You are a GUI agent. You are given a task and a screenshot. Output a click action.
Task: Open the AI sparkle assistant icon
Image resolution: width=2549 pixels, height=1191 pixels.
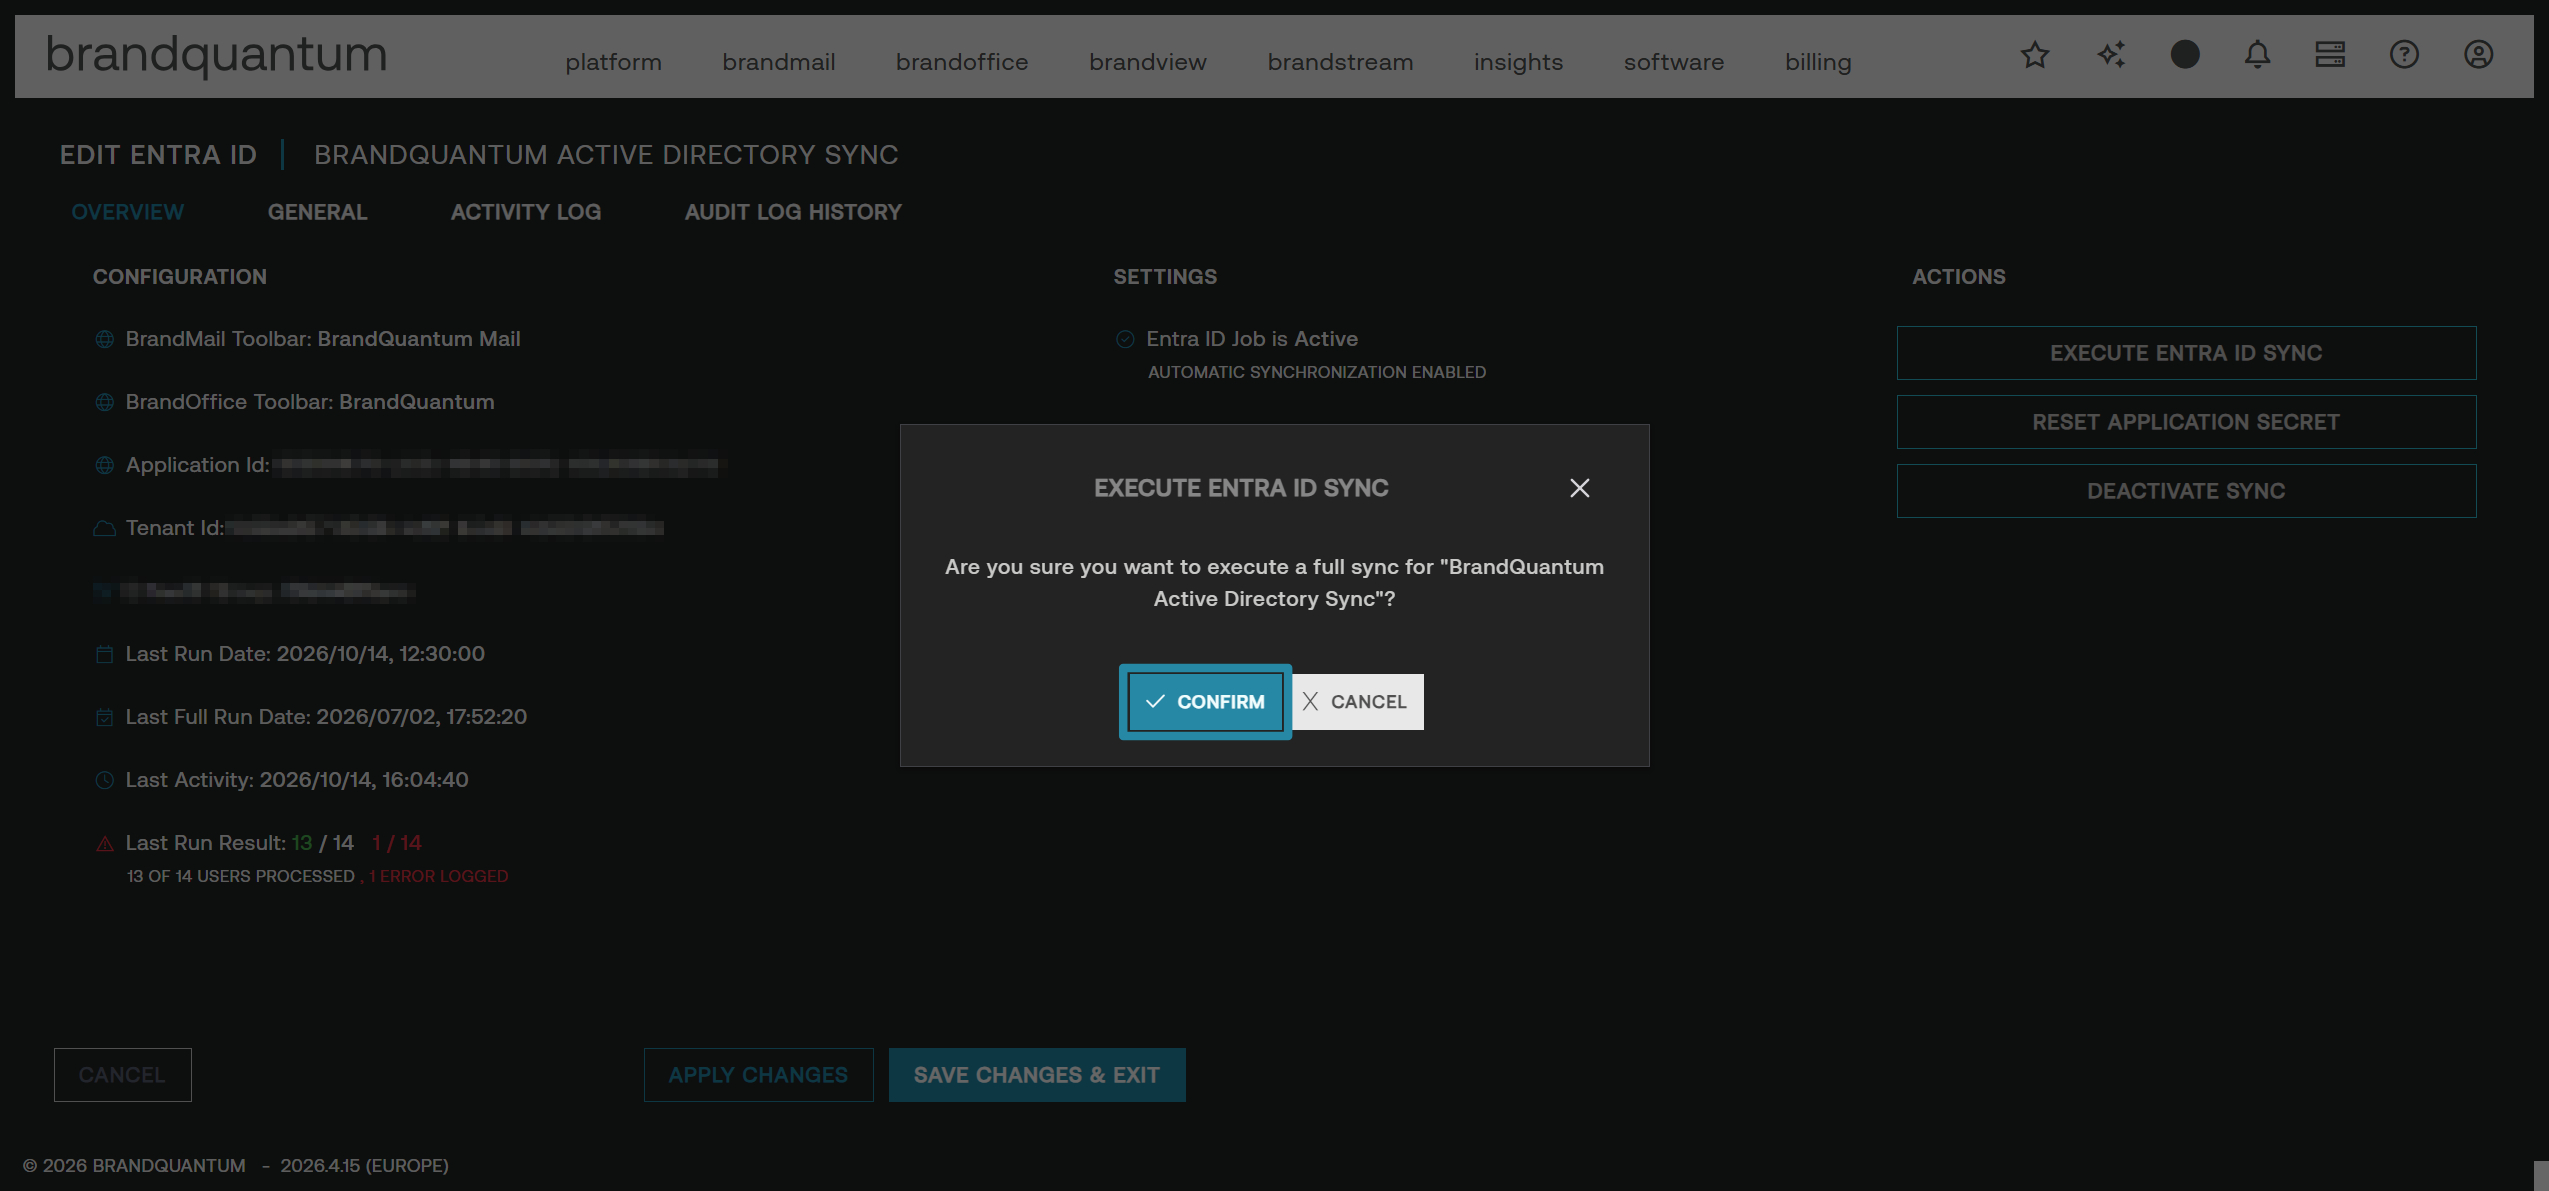pyautogui.click(x=2111, y=55)
